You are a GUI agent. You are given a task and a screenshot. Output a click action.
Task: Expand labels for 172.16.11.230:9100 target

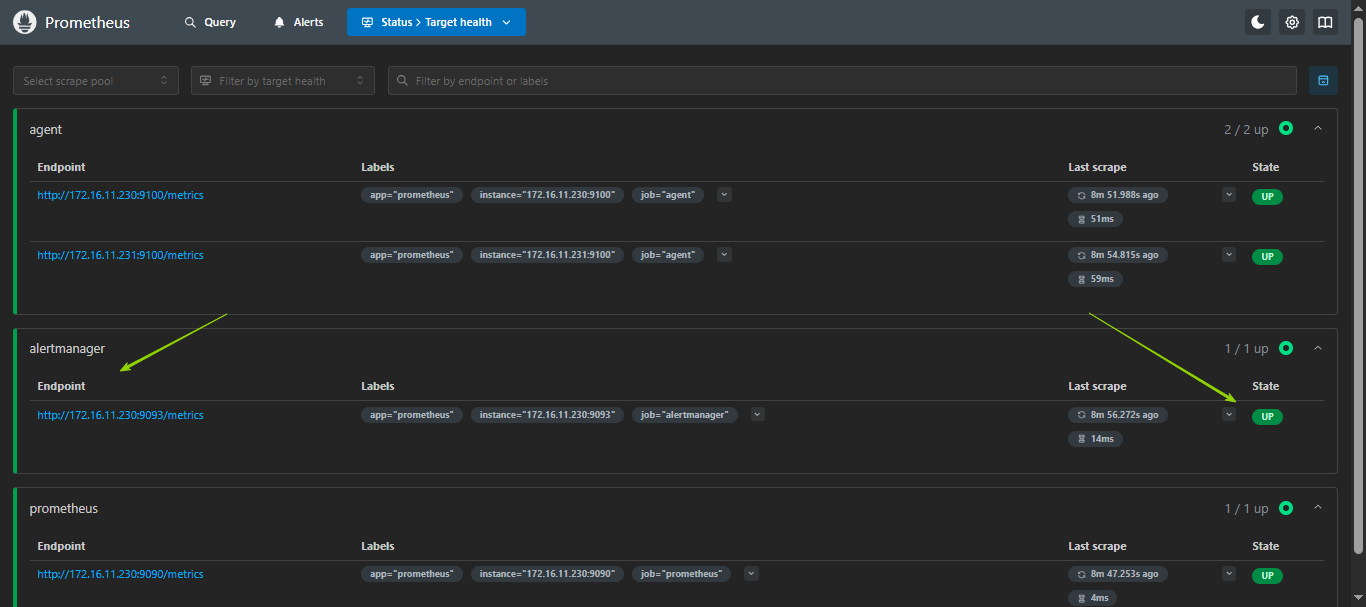(724, 194)
